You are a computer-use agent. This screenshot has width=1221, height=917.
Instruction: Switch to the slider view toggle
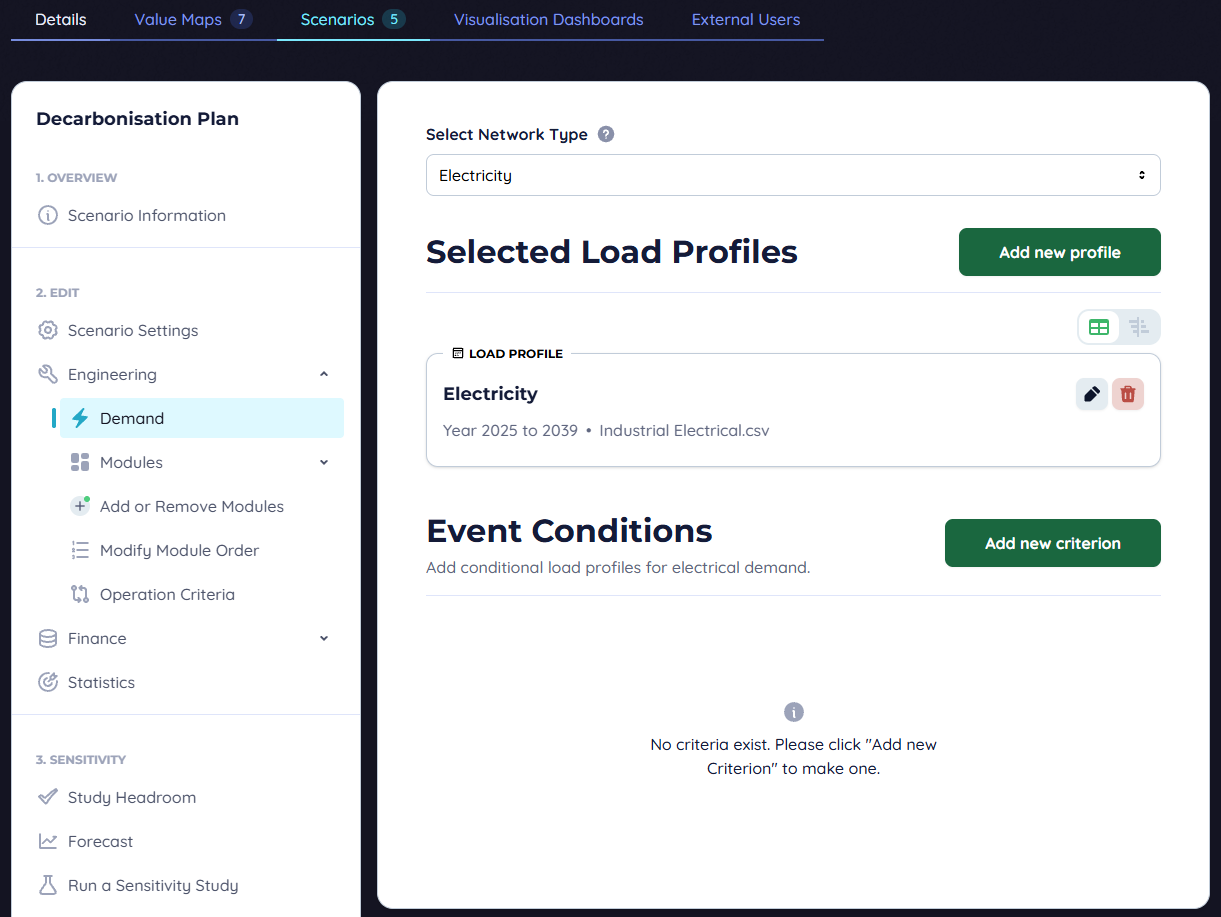click(x=1139, y=327)
